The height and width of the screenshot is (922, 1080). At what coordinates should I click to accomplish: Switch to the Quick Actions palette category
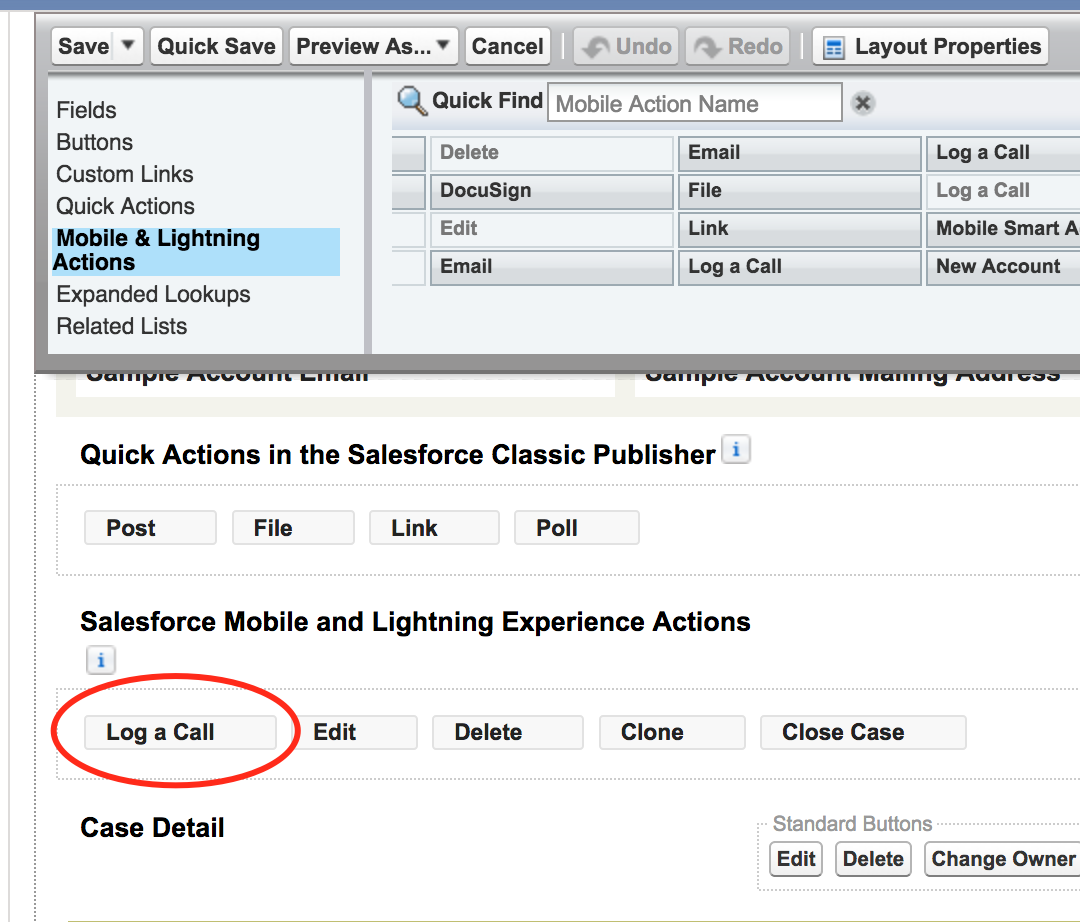(x=125, y=206)
